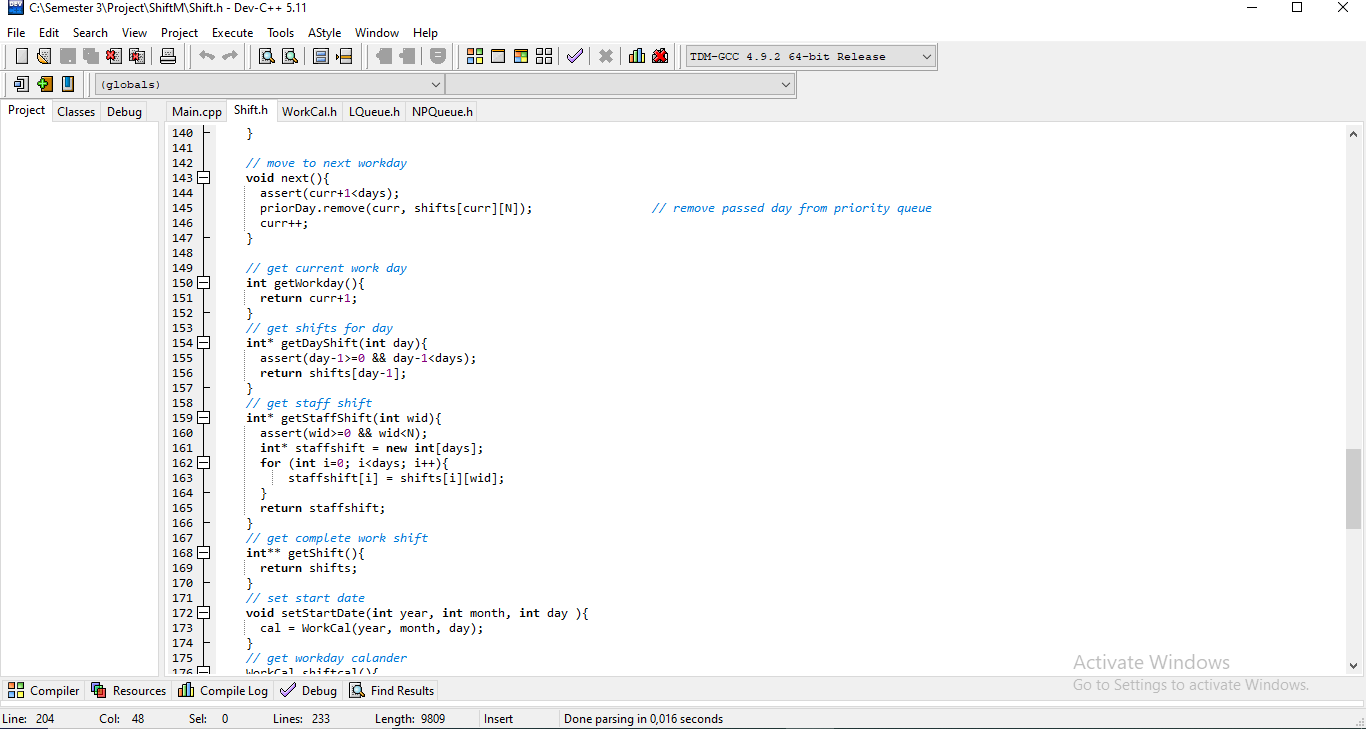
Task: Switch to the Debug sidebar tab
Action: [124, 112]
